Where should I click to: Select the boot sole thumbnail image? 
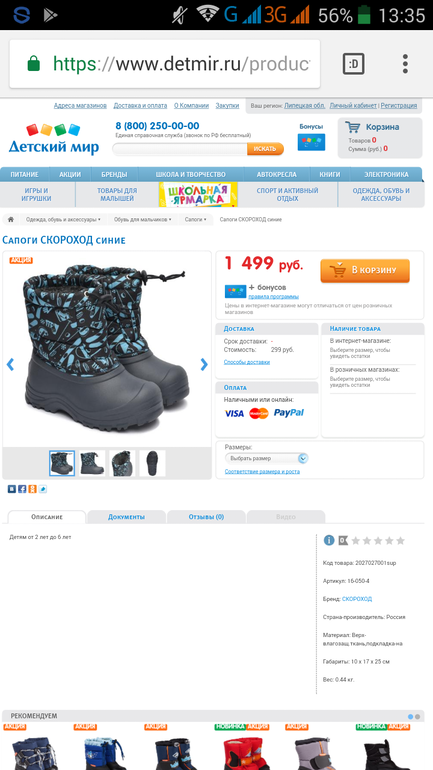152,463
